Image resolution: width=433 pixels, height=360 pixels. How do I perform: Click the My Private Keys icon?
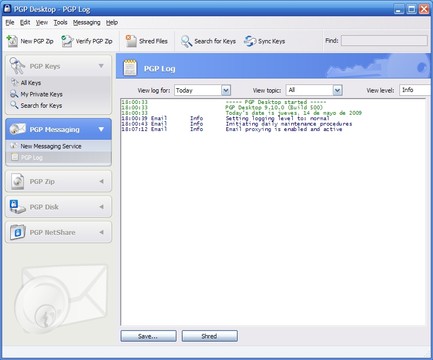click(14, 94)
